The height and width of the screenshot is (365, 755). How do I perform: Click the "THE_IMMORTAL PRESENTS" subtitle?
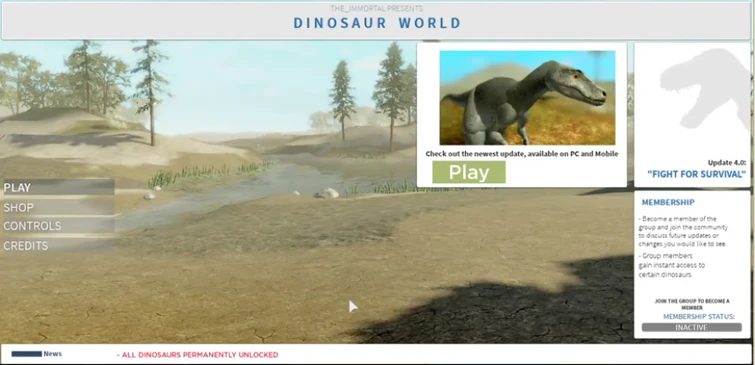pyautogui.click(x=377, y=9)
